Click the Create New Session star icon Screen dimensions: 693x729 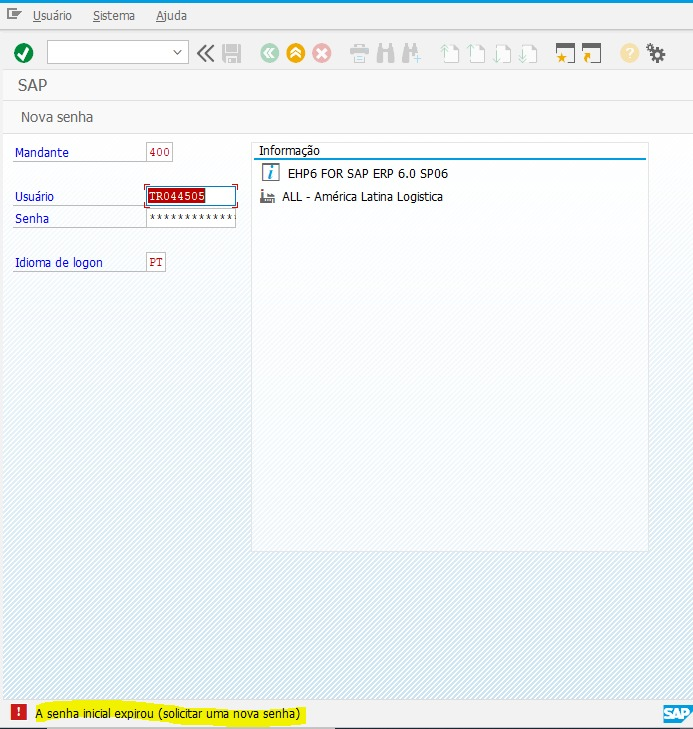click(x=565, y=53)
